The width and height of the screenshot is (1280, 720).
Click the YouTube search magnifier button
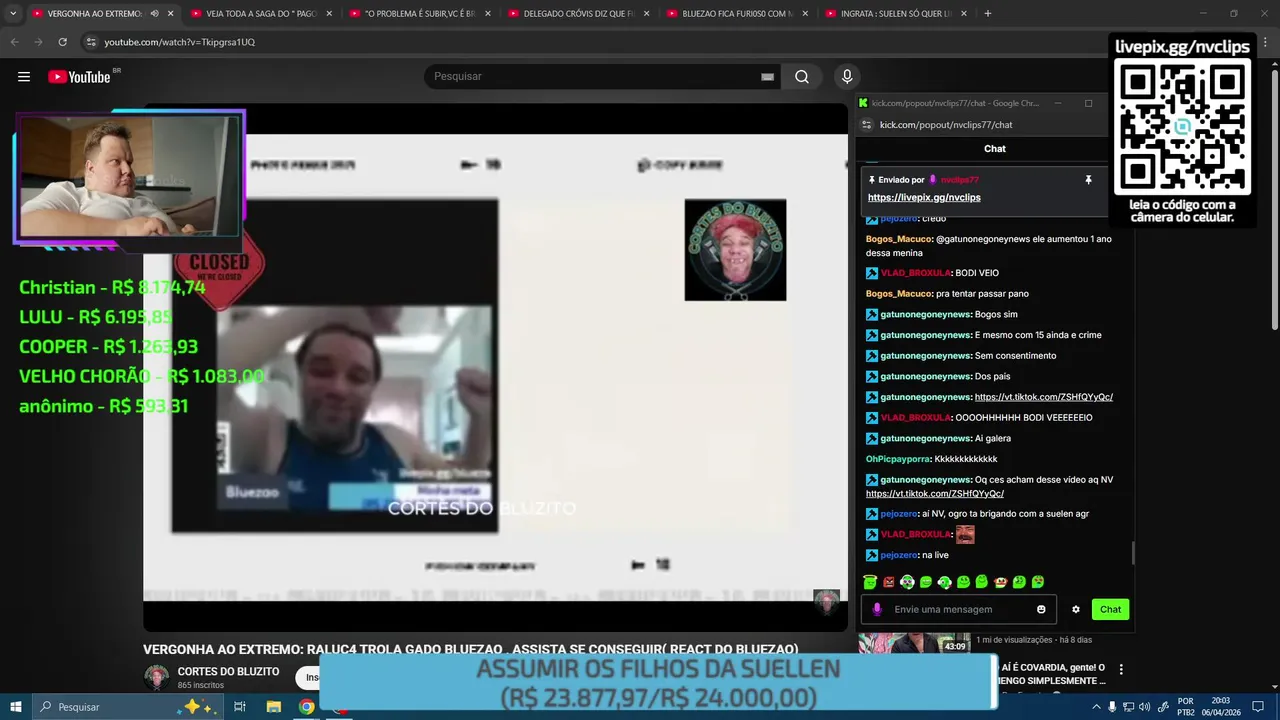[x=802, y=77]
